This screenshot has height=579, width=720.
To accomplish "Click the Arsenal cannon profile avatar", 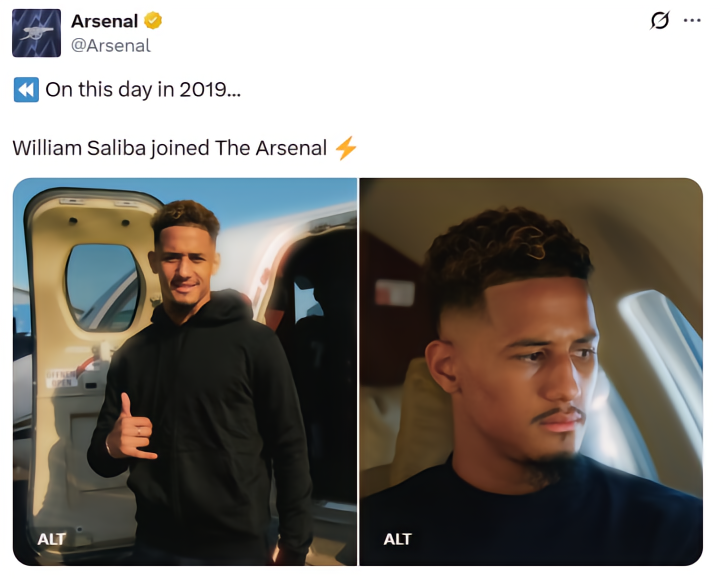I will (37, 32).
